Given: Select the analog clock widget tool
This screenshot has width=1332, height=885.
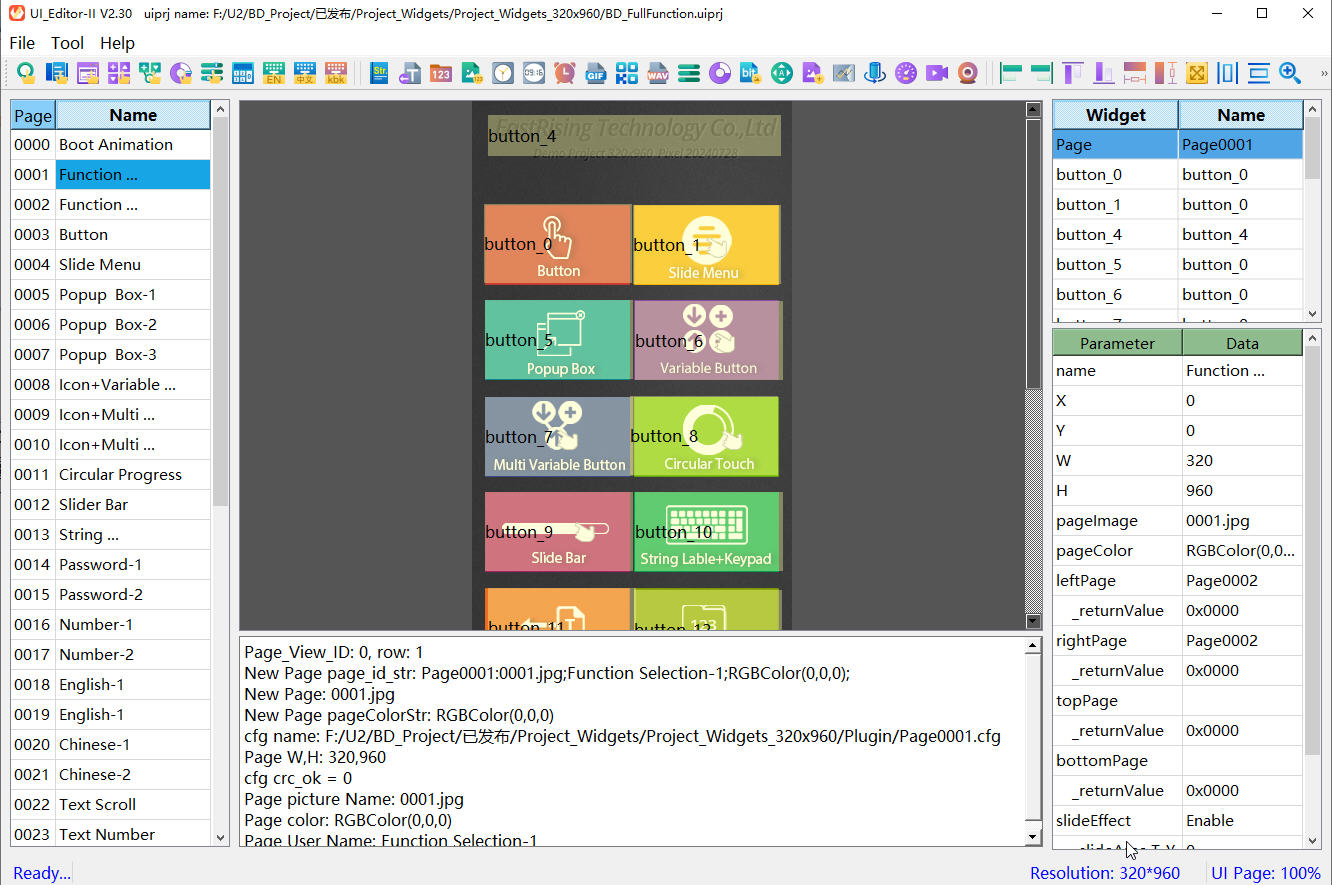Looking at the screenshot, I should click(x=503, y=73).
